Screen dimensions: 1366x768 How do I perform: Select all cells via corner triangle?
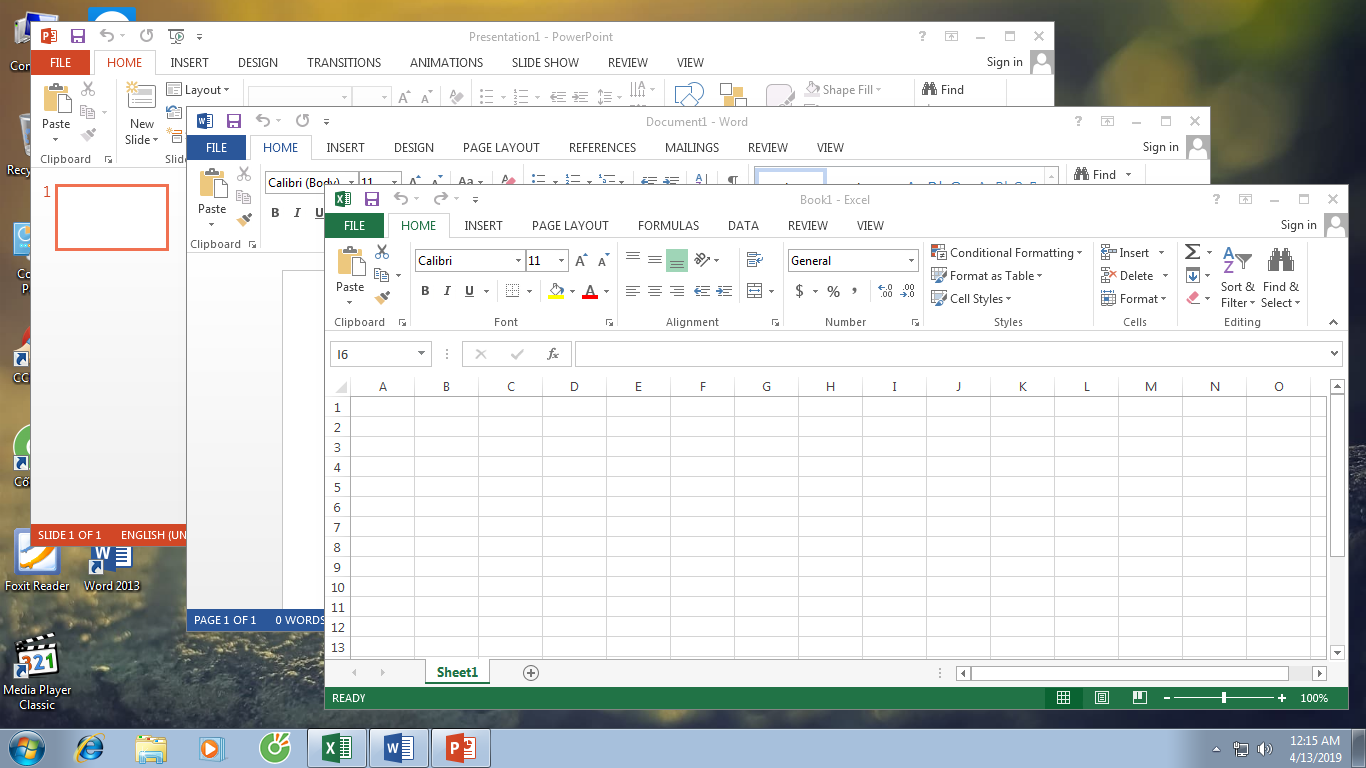(x=340, y=387)
